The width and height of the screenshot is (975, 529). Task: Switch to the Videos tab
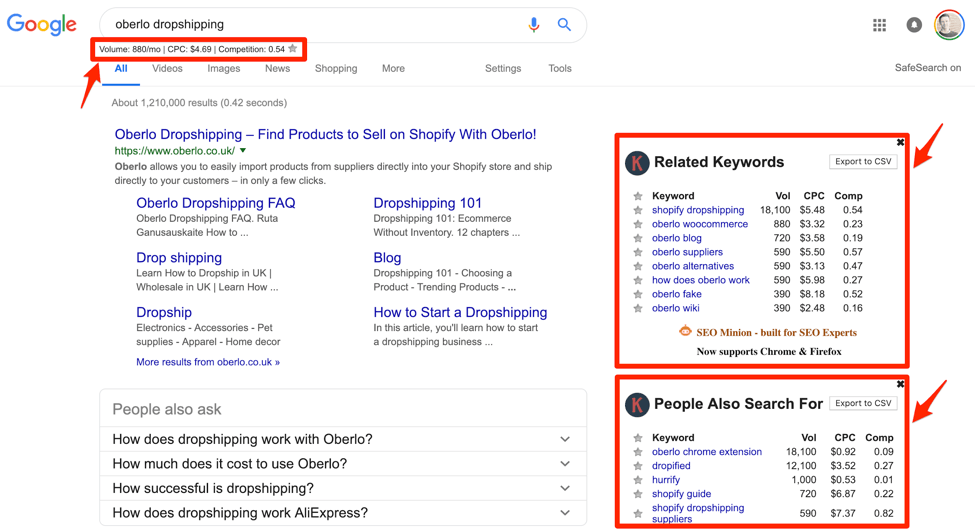click(167, 69)
